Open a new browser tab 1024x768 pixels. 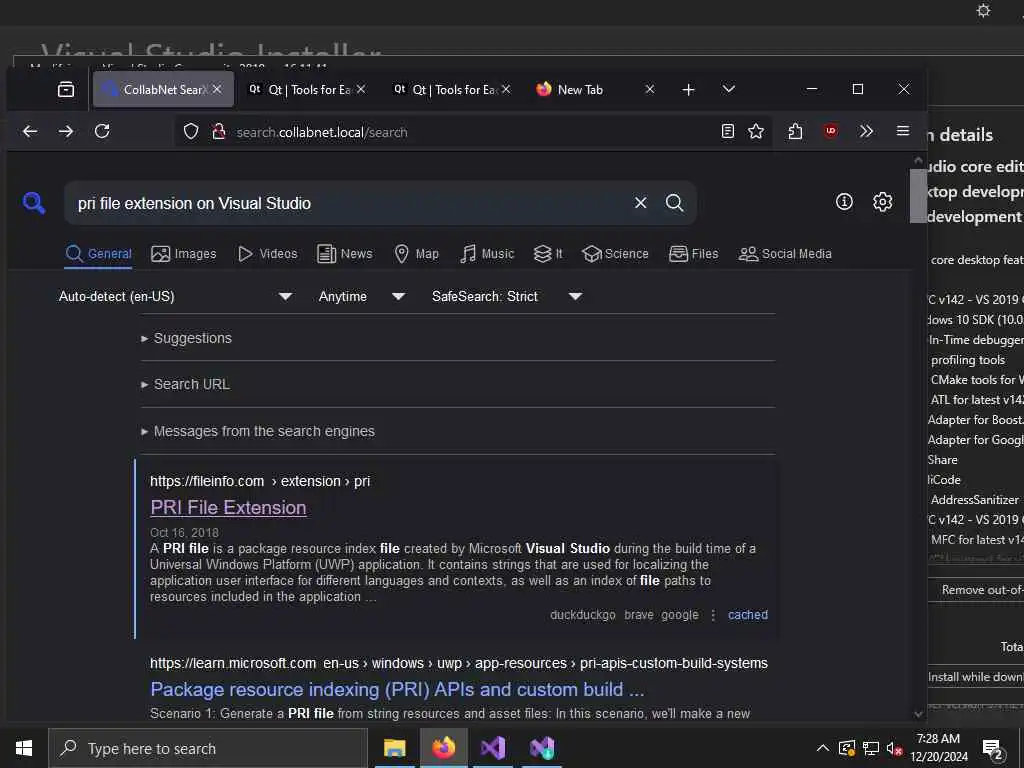(688, 89)
